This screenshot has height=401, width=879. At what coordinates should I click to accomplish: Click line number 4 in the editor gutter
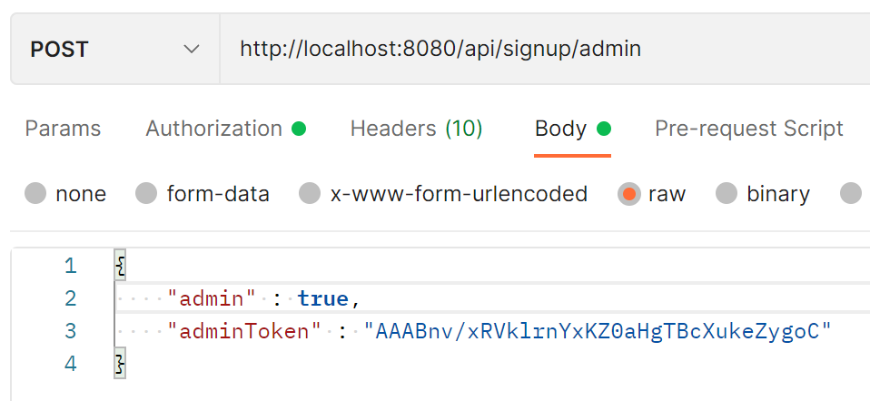coord(70,364)
